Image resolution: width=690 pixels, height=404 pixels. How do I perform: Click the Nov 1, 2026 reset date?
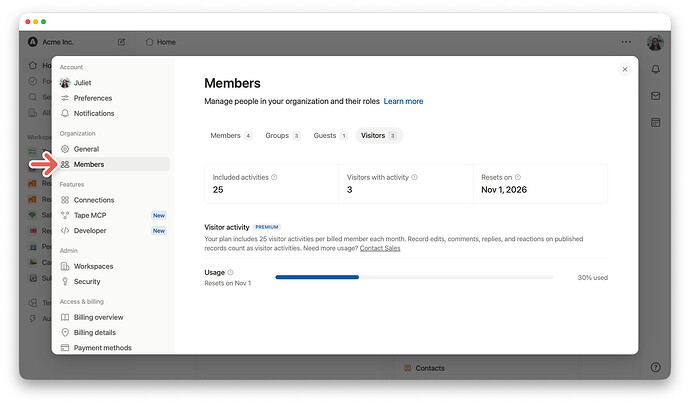coord(504,190)
